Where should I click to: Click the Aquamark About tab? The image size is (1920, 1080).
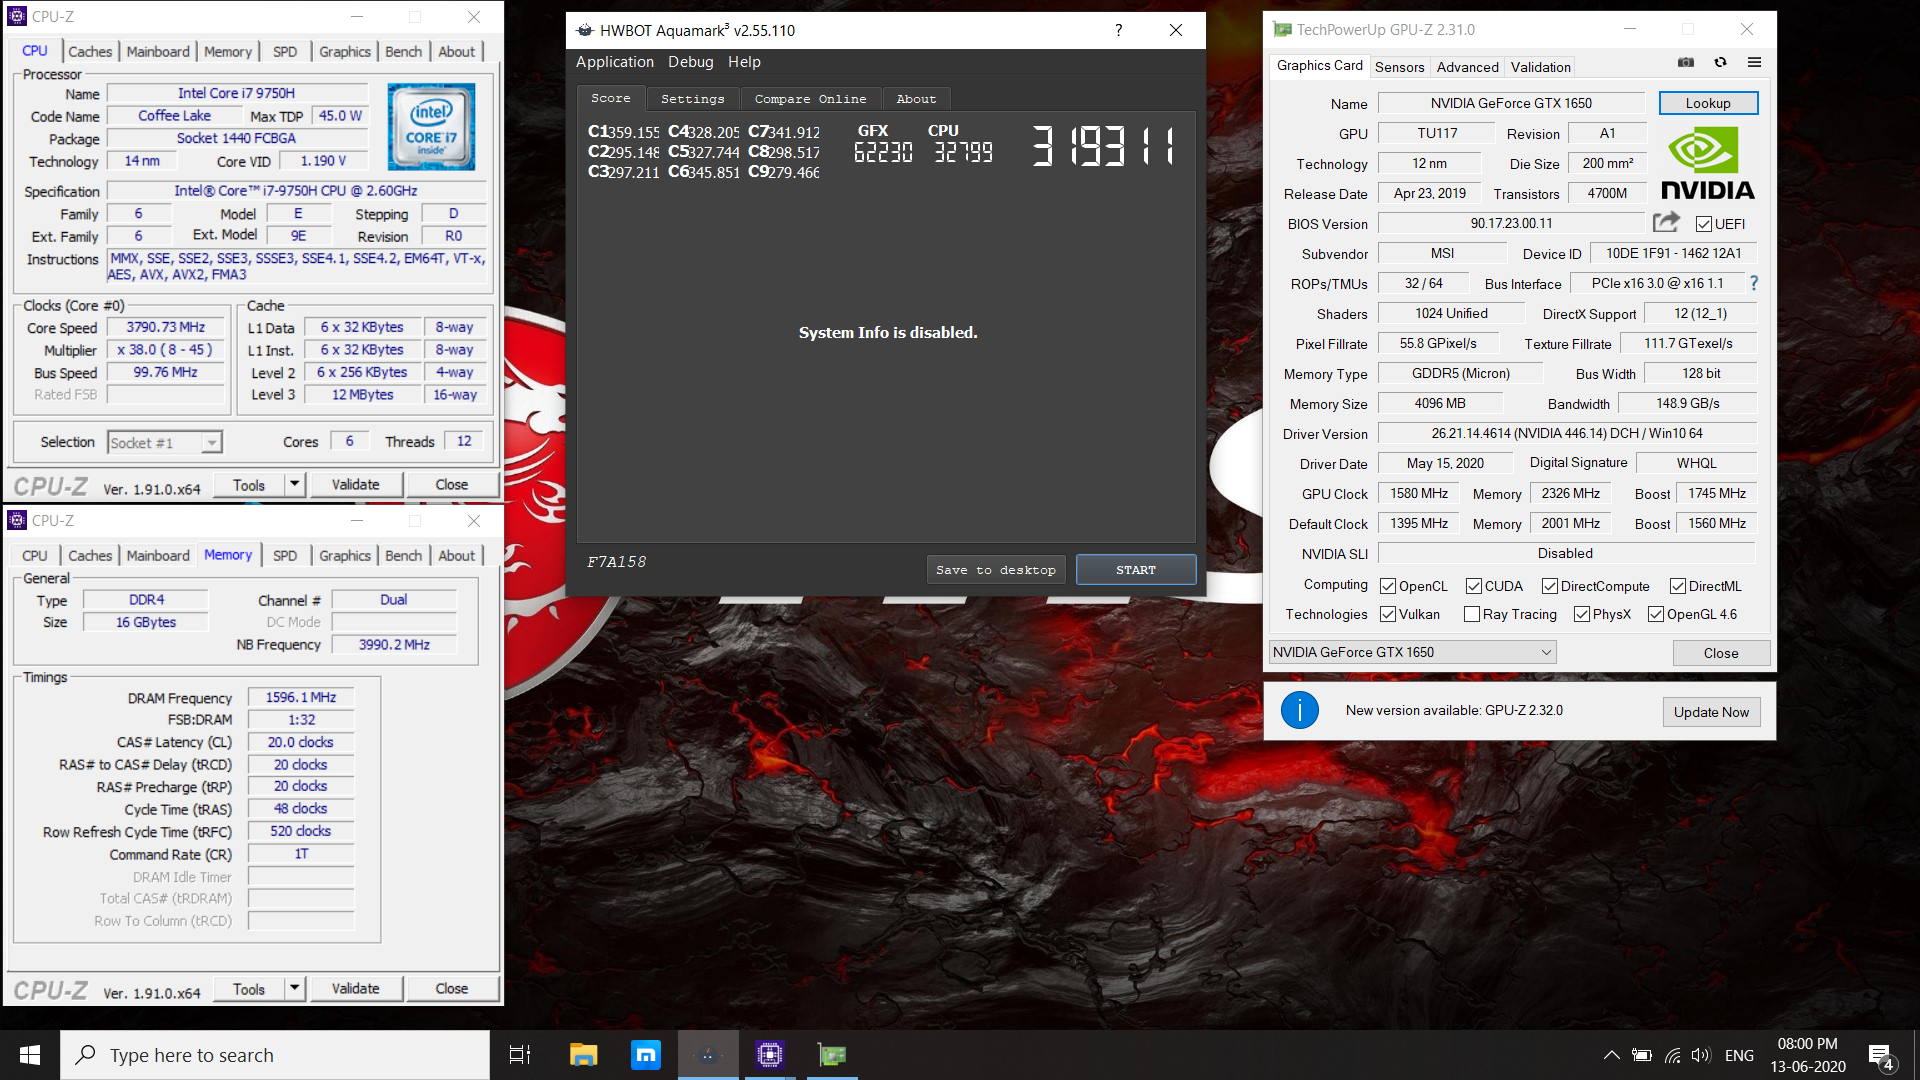pyautogui.click(x=916, y=99)
